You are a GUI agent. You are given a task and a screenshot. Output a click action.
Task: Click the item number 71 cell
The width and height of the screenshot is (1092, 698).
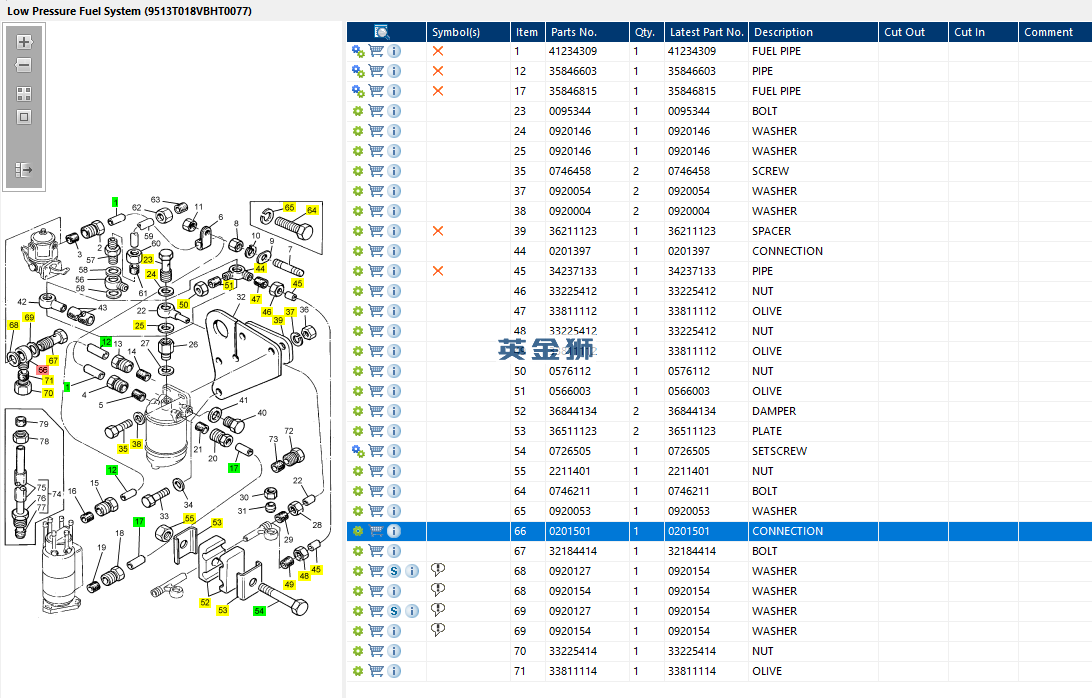pos(527,672)
